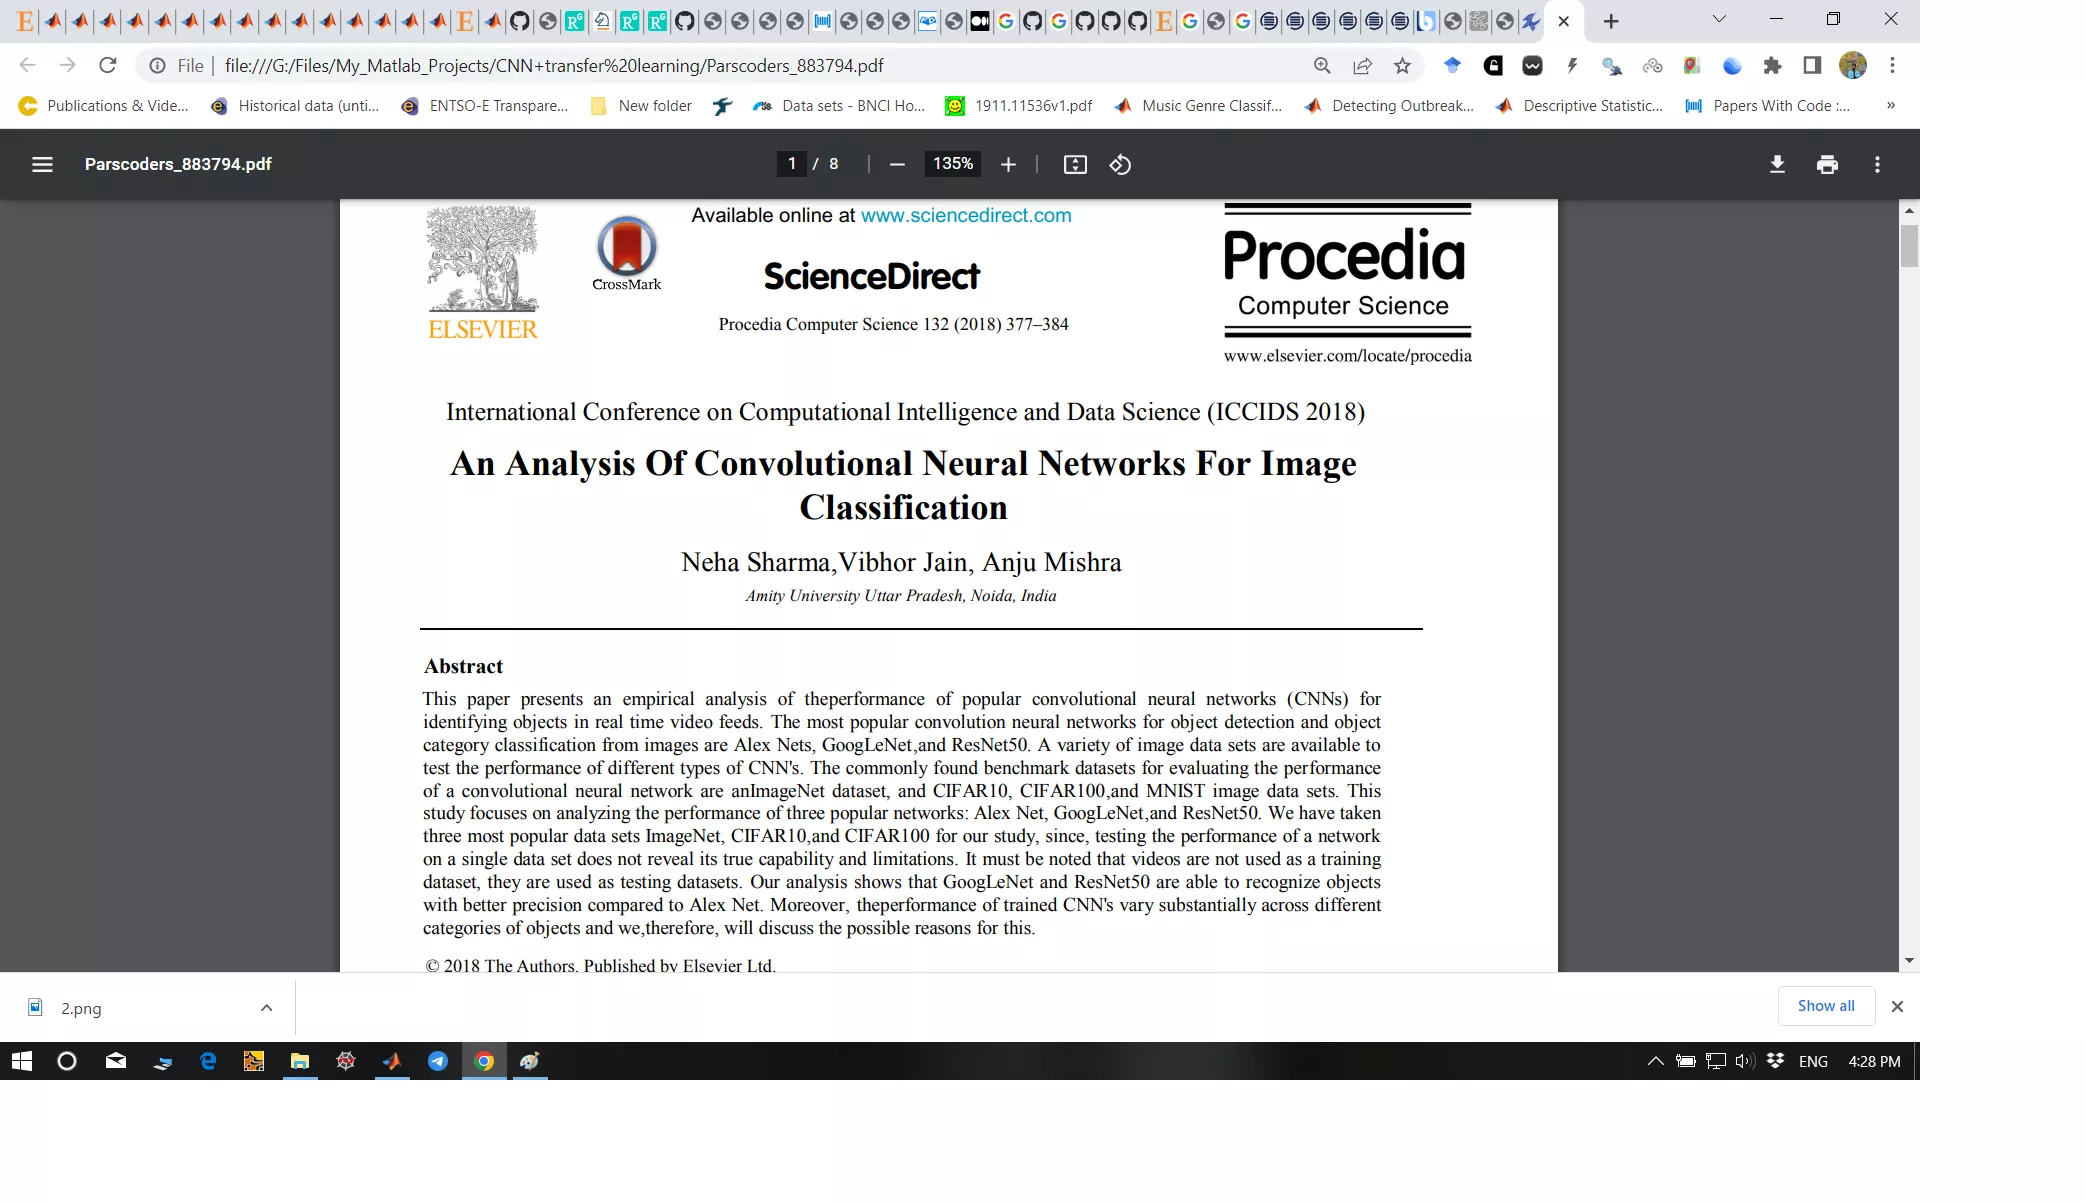The image size is (2086, 1202).
Task: Zoom in with the plus icon
Action: (x=1008, y=164)
